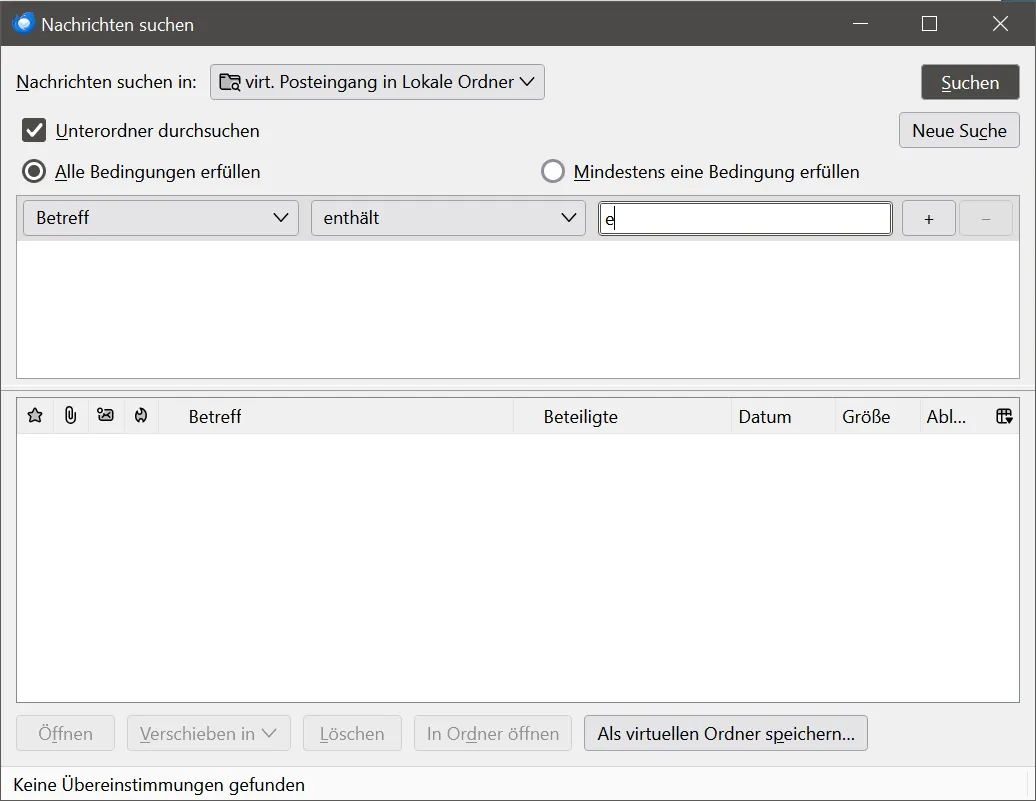
Task: Add a search condition with plus button
Action: (x=928, y=219)
